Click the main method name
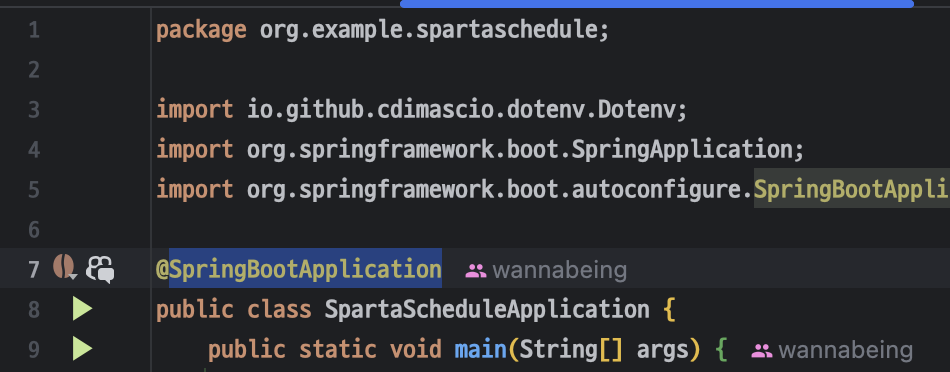This screenshot has height=372, width=950. click(480, 350)
